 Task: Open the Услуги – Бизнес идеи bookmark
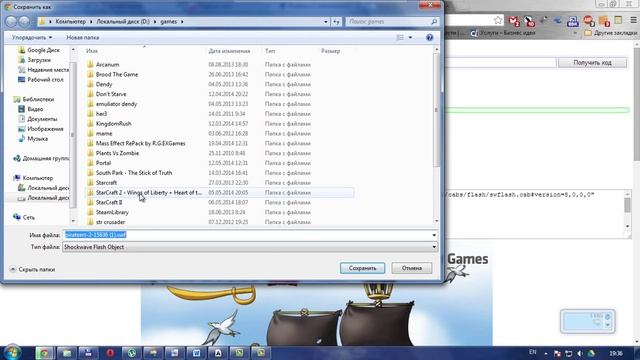(x=502, y=33)
